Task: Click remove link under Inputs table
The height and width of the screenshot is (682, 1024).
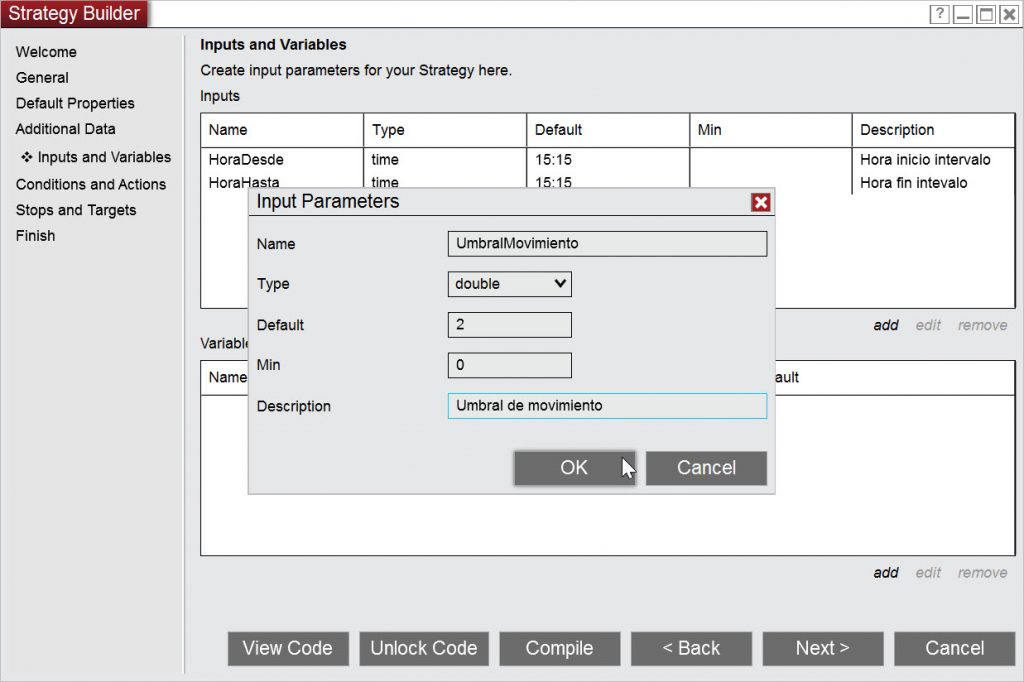Action: [x=982, y=325]
